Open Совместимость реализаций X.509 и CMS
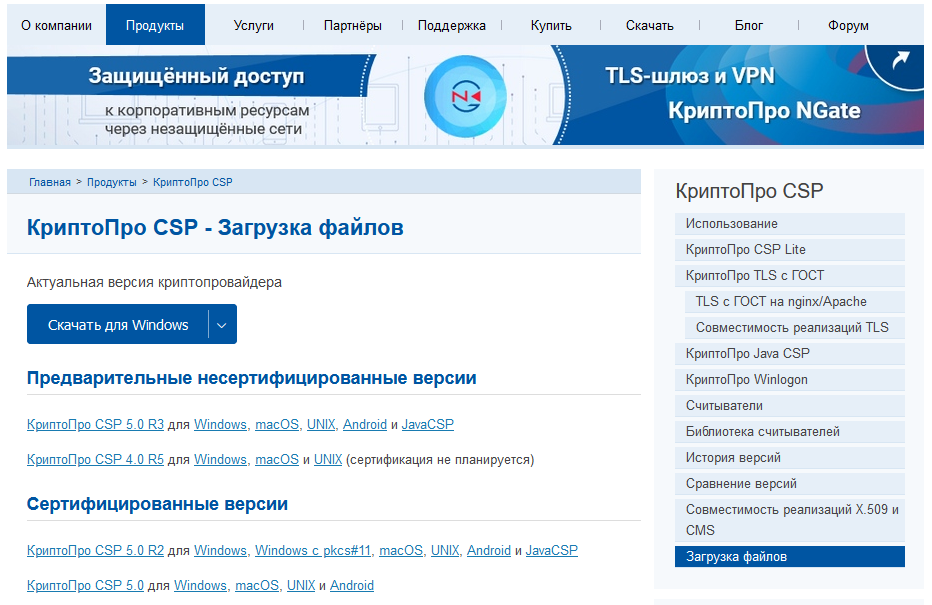 point(790,520)
